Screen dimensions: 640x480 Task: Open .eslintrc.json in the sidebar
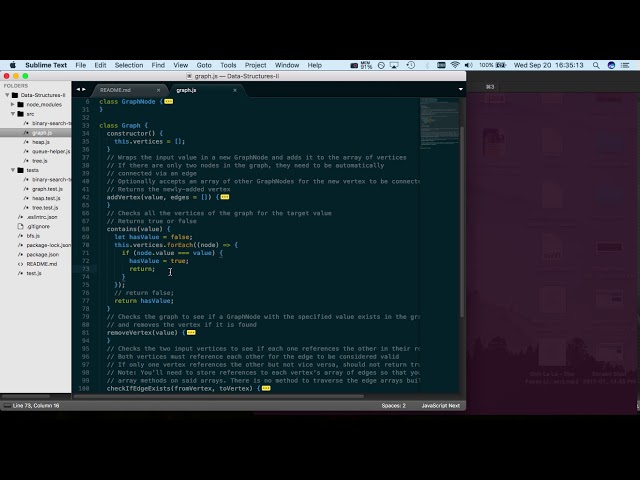(42, 217)
